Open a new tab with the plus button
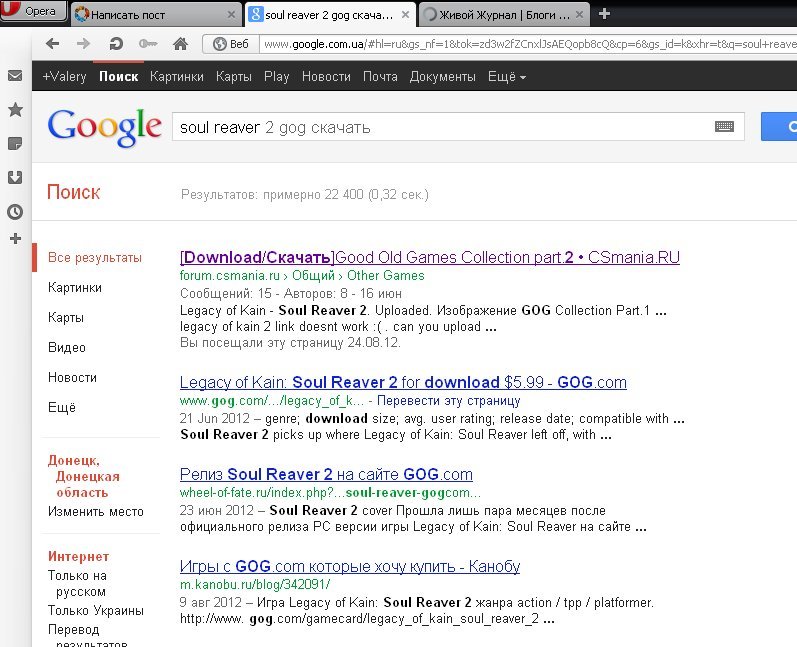 click(x=604, y=14)
